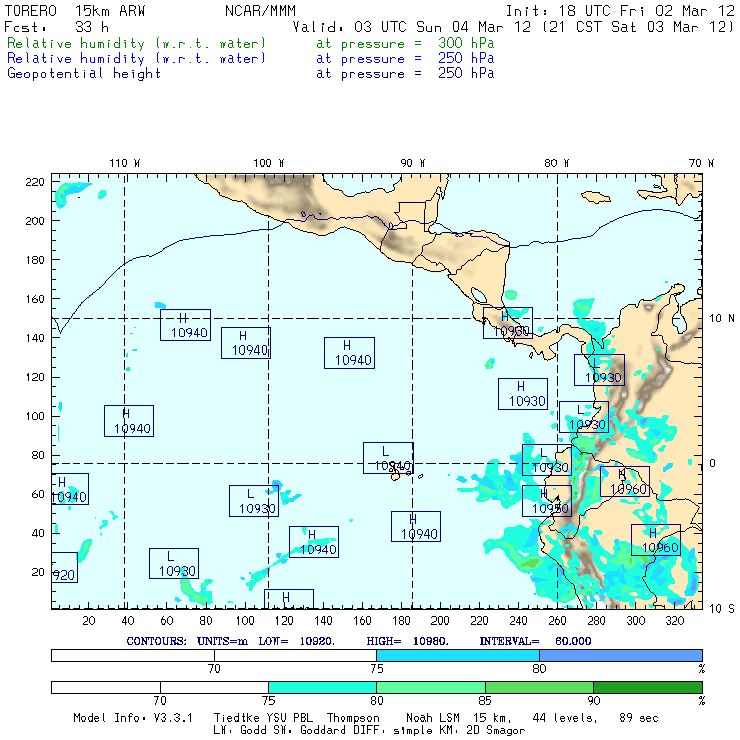Click the '100 W' longitude label
The width and height of the screenshot is (740, 740).
(x=269, y=163)
